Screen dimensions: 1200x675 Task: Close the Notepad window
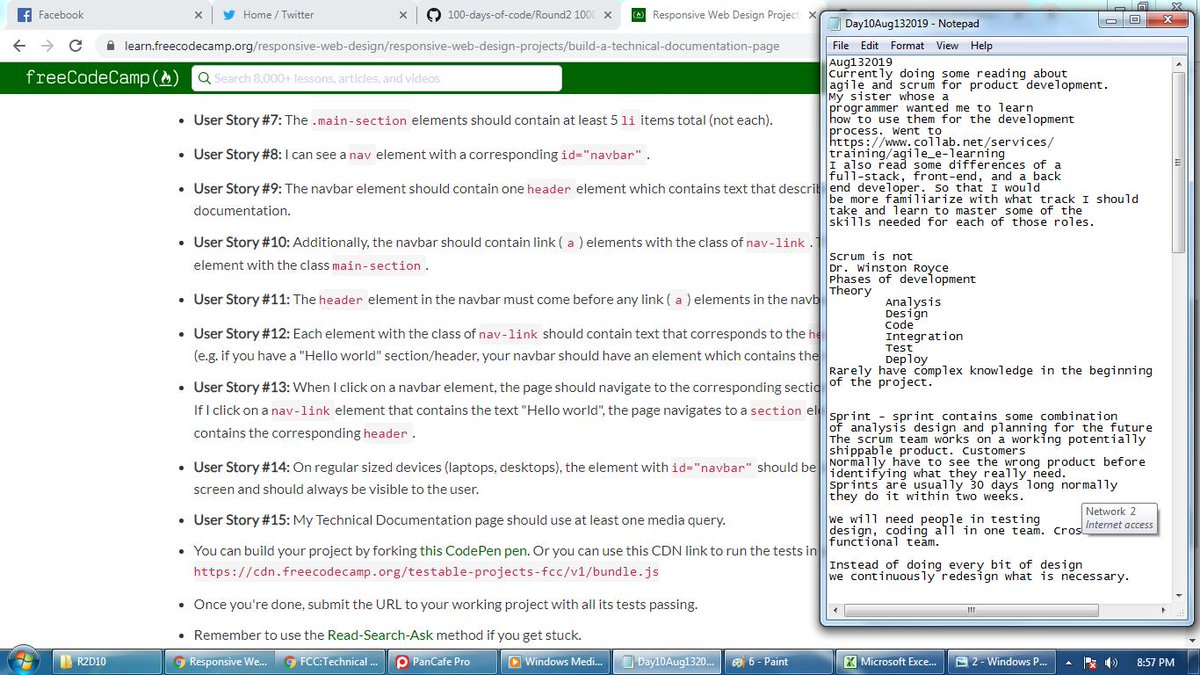tap(1170, 20)
